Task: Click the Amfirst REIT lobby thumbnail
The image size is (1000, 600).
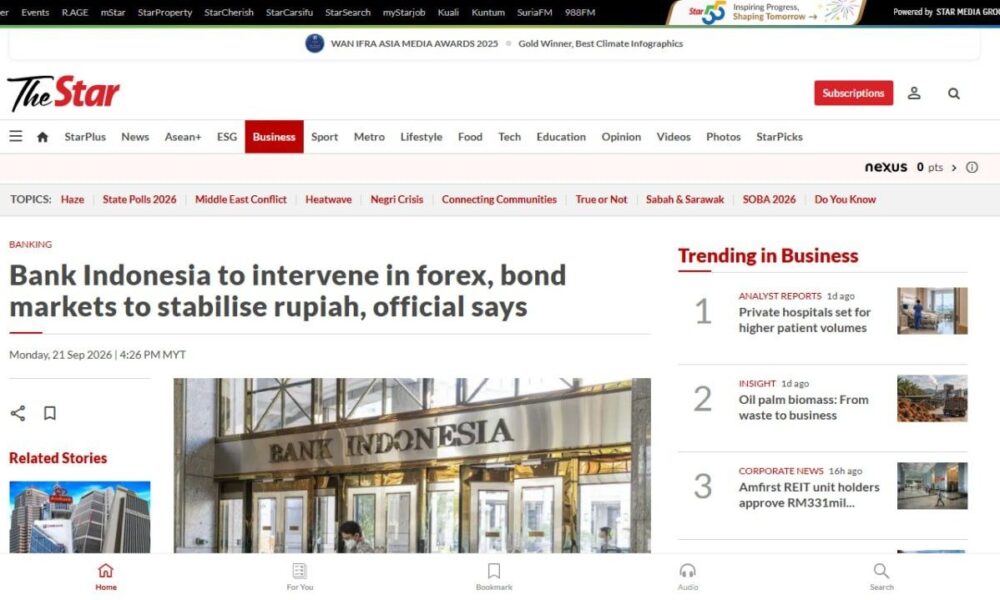Action: pos(932,486)
